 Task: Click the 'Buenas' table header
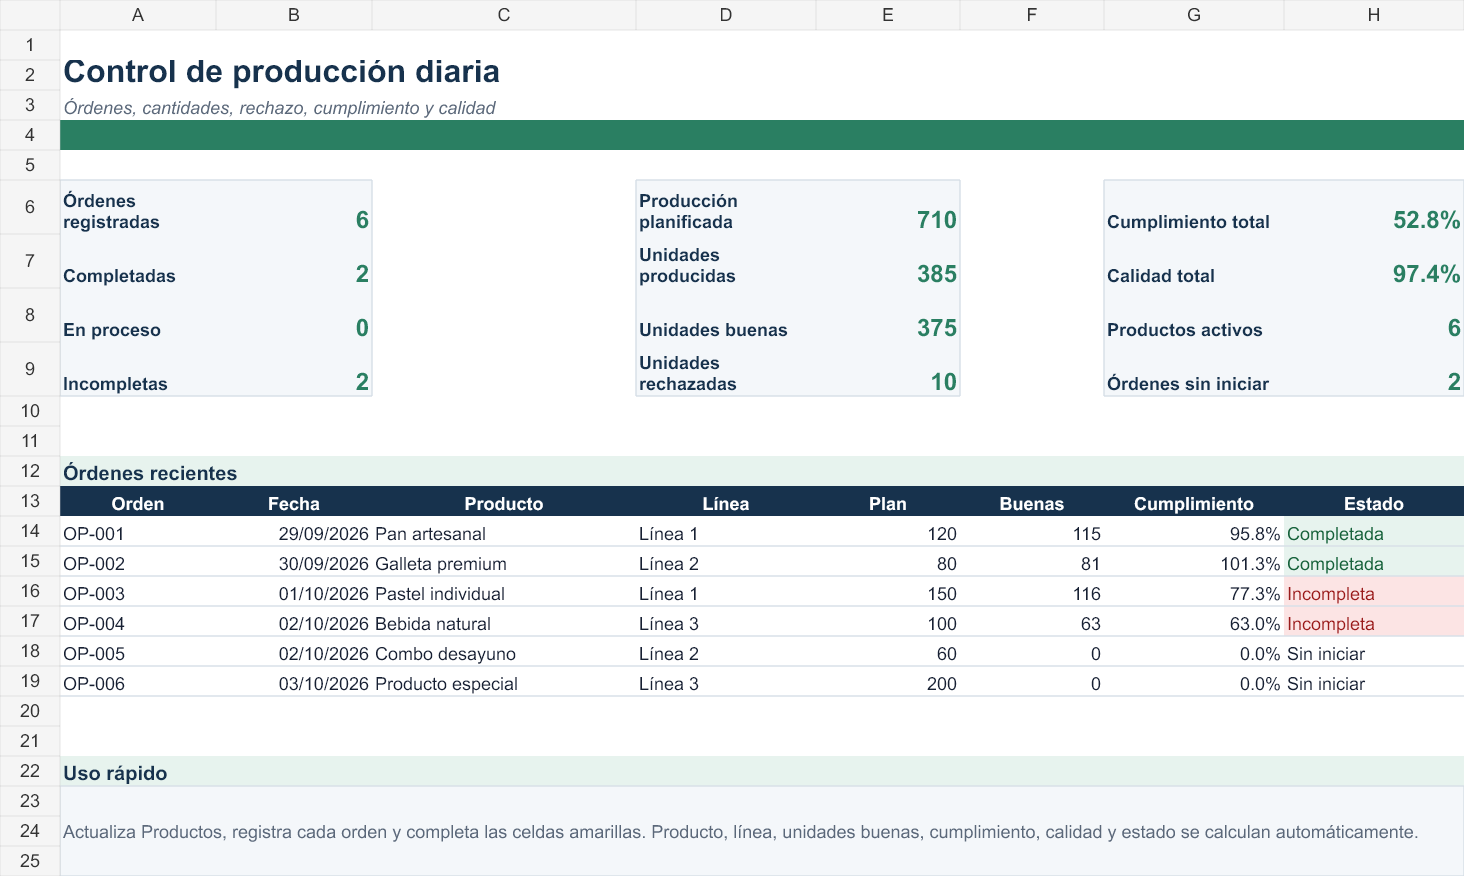pos(1032,501)
